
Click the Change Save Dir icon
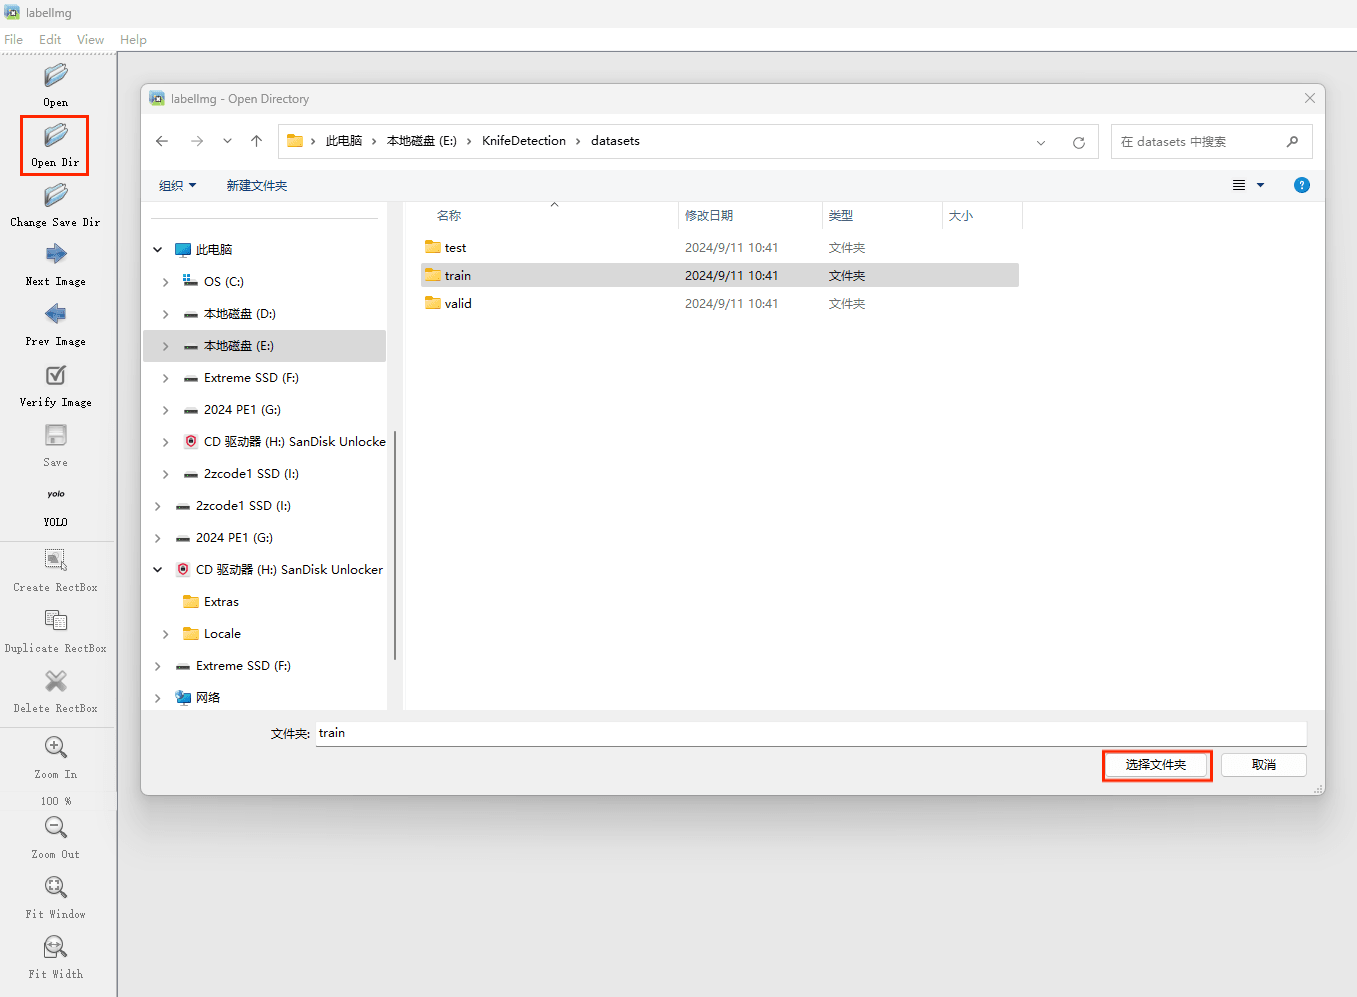(55, 196)
